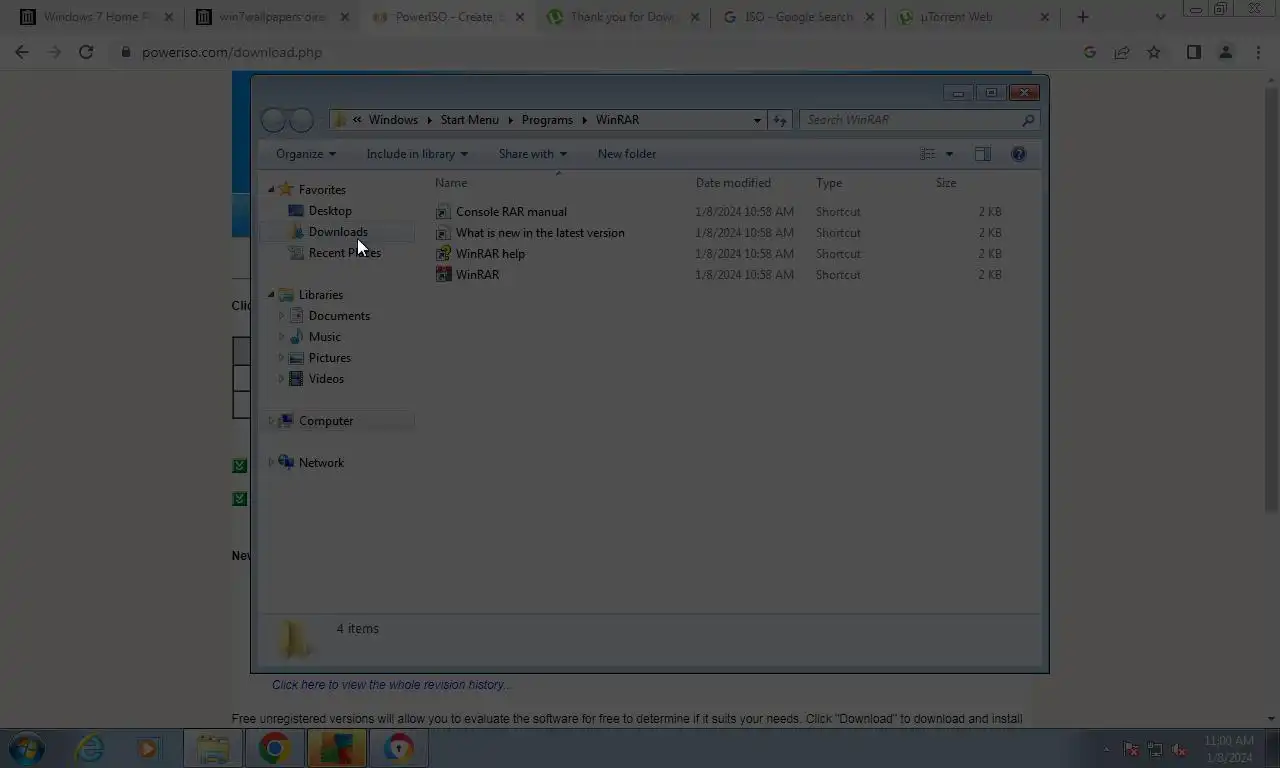1280x768 pixels.
Task: Click the Console RAR manual shortcut icon
Action: [x=444, y=212]
